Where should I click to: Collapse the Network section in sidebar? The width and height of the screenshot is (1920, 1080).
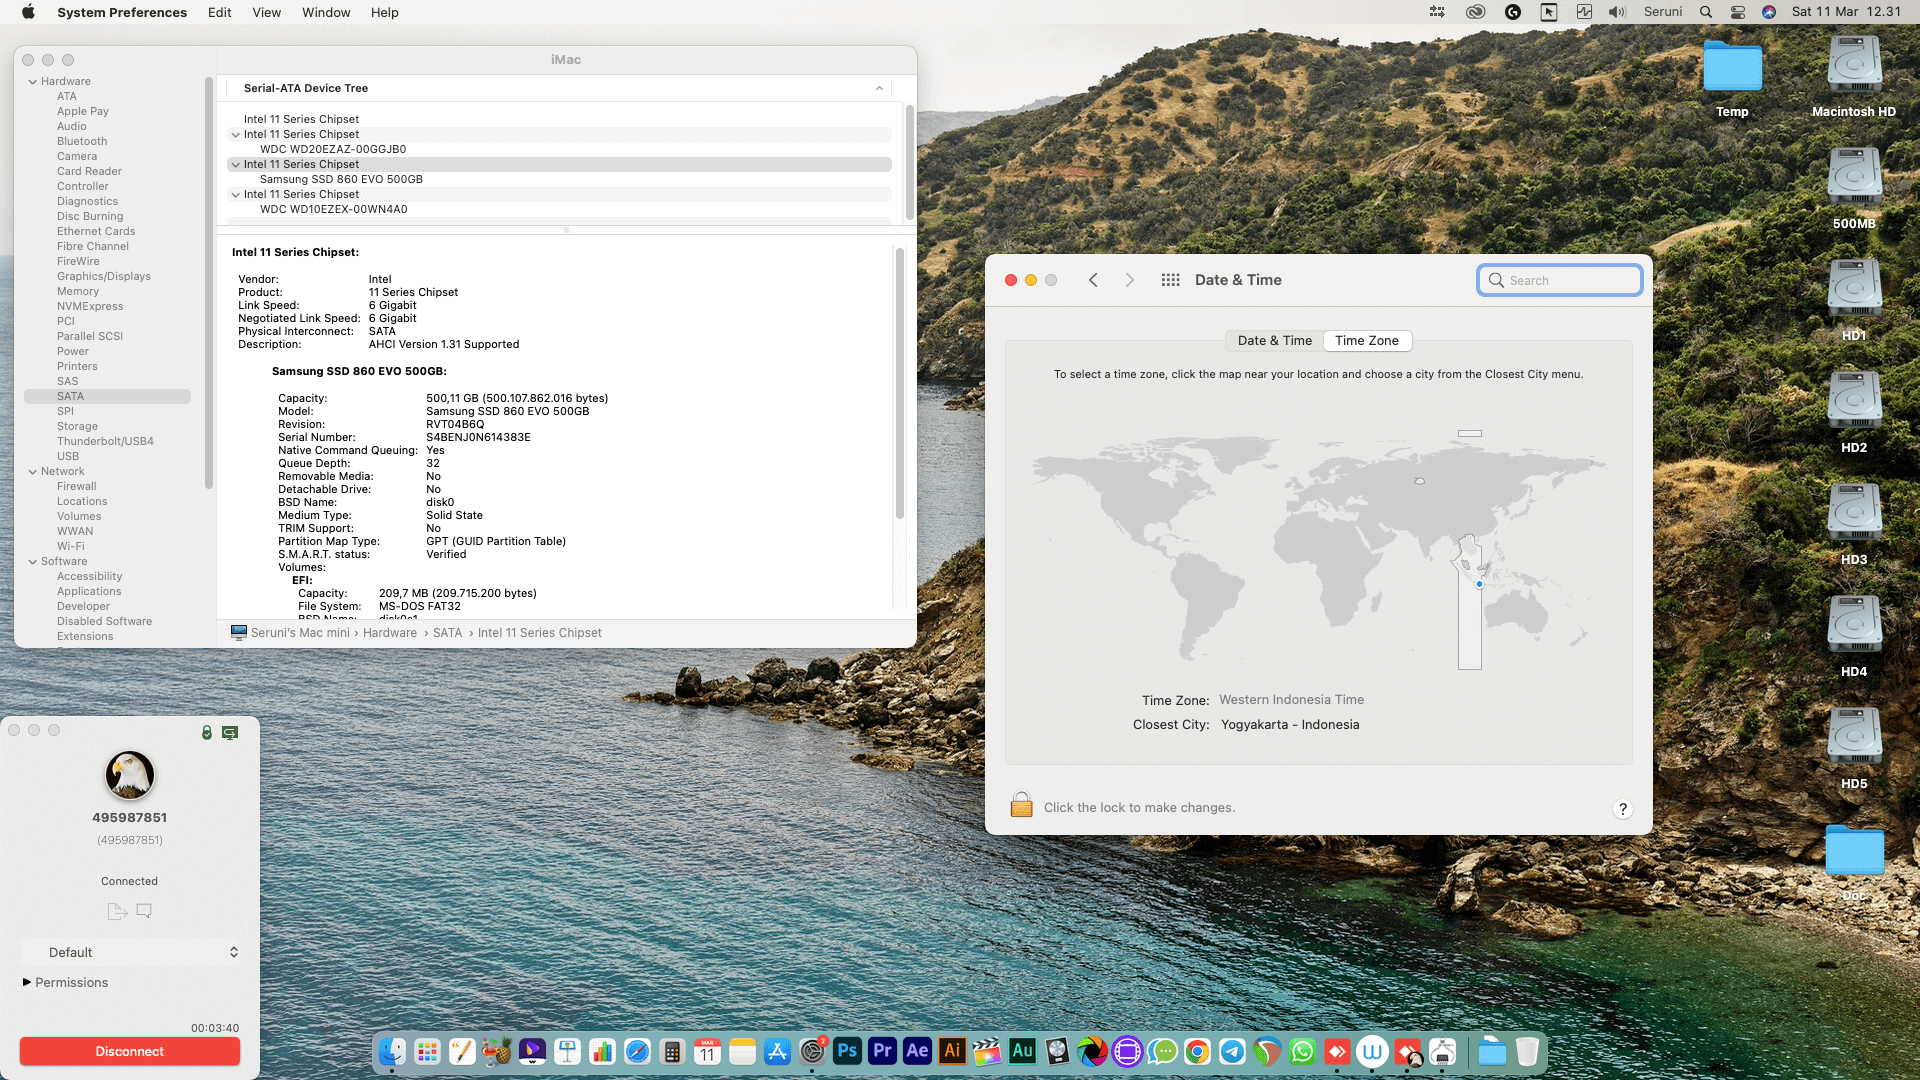click(33, 472)
